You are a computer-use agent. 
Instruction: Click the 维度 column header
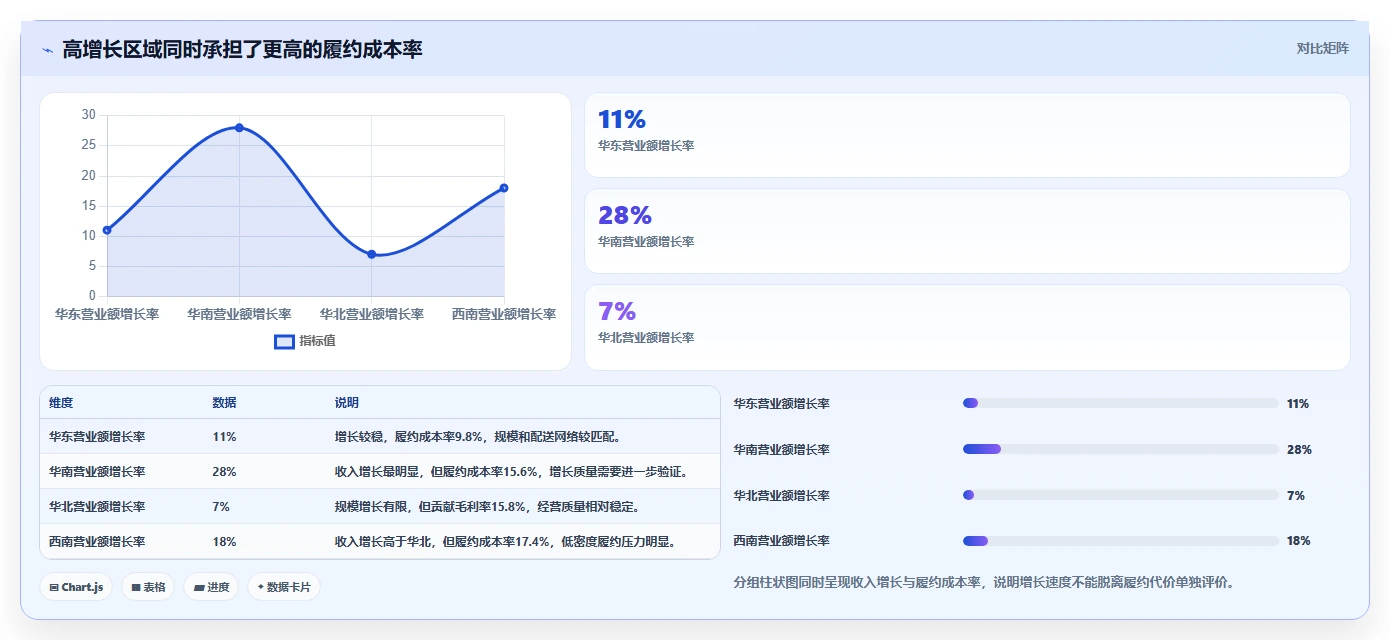61,403
